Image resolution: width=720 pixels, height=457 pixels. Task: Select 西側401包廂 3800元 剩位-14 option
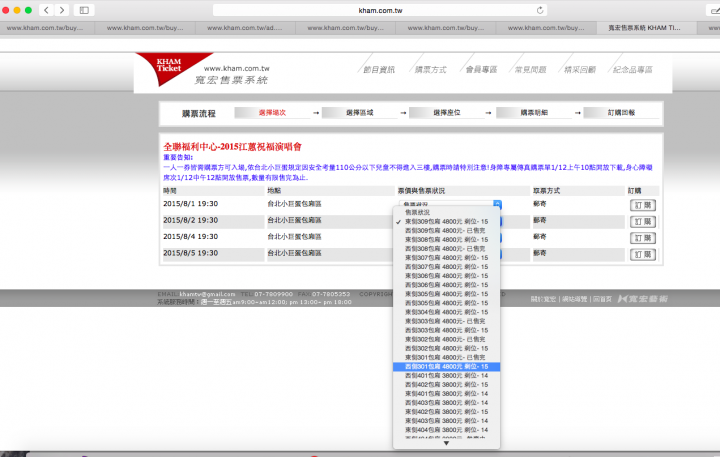tap(446, 376)
